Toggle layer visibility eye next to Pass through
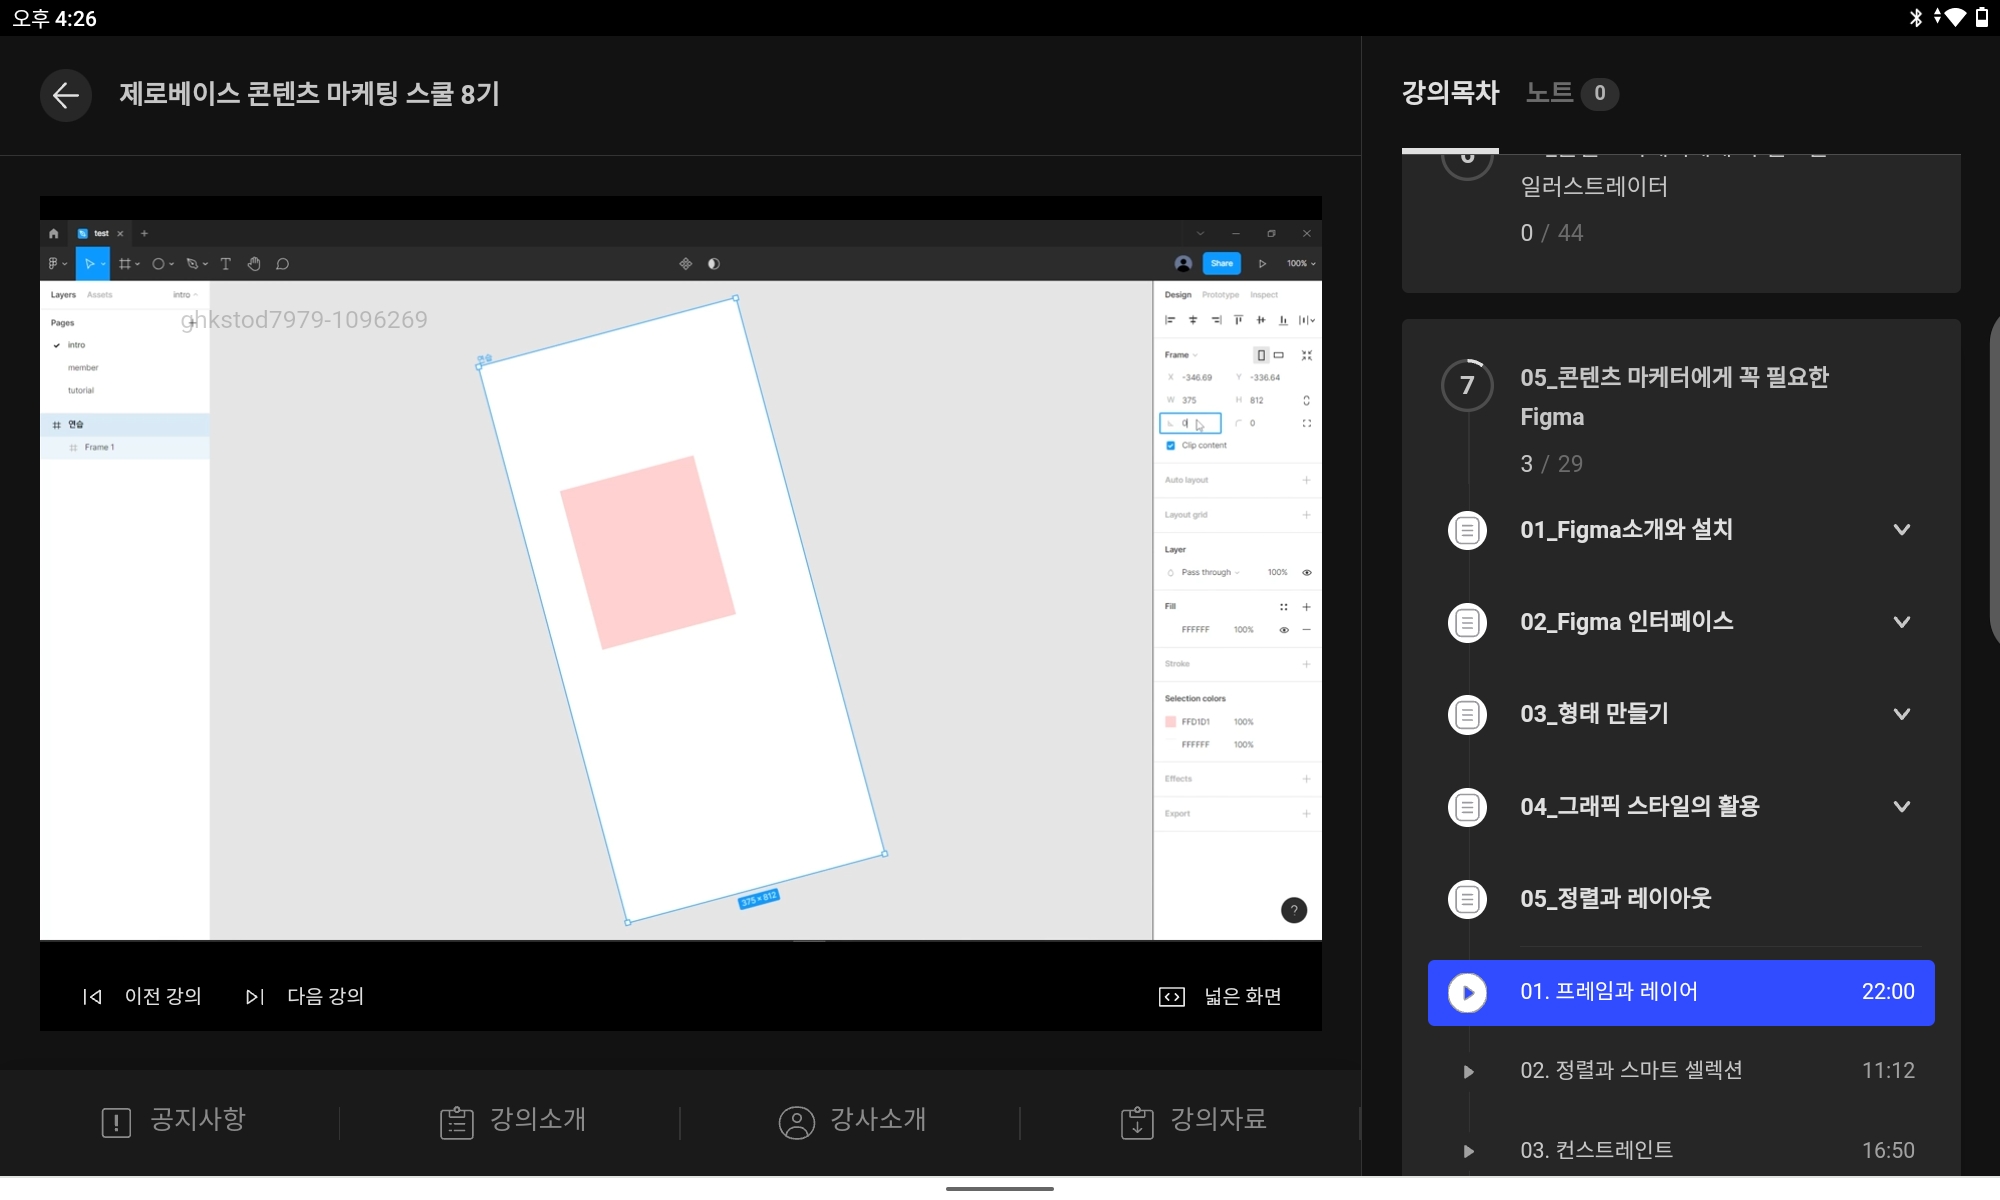The image size is (2000, 1200). (x=1306, y=573)
